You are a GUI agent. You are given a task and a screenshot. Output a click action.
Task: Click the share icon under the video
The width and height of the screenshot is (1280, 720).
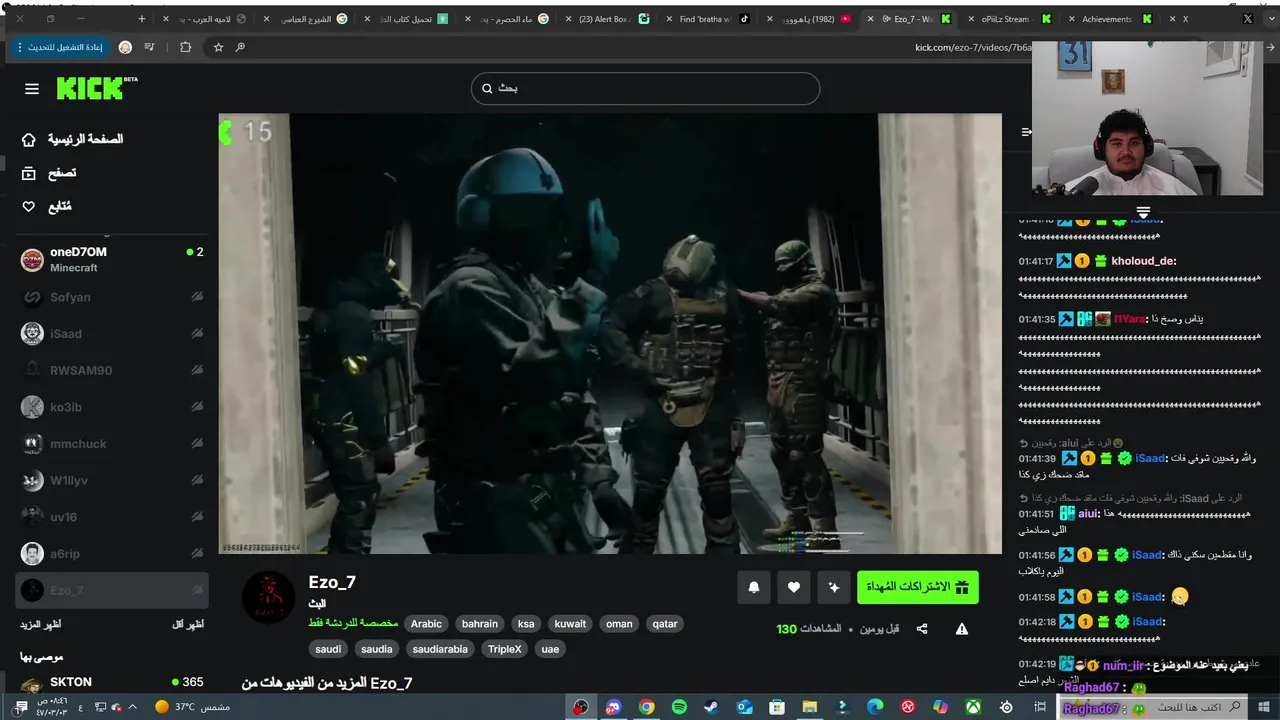pyautogui.click(x=922, y=629)
